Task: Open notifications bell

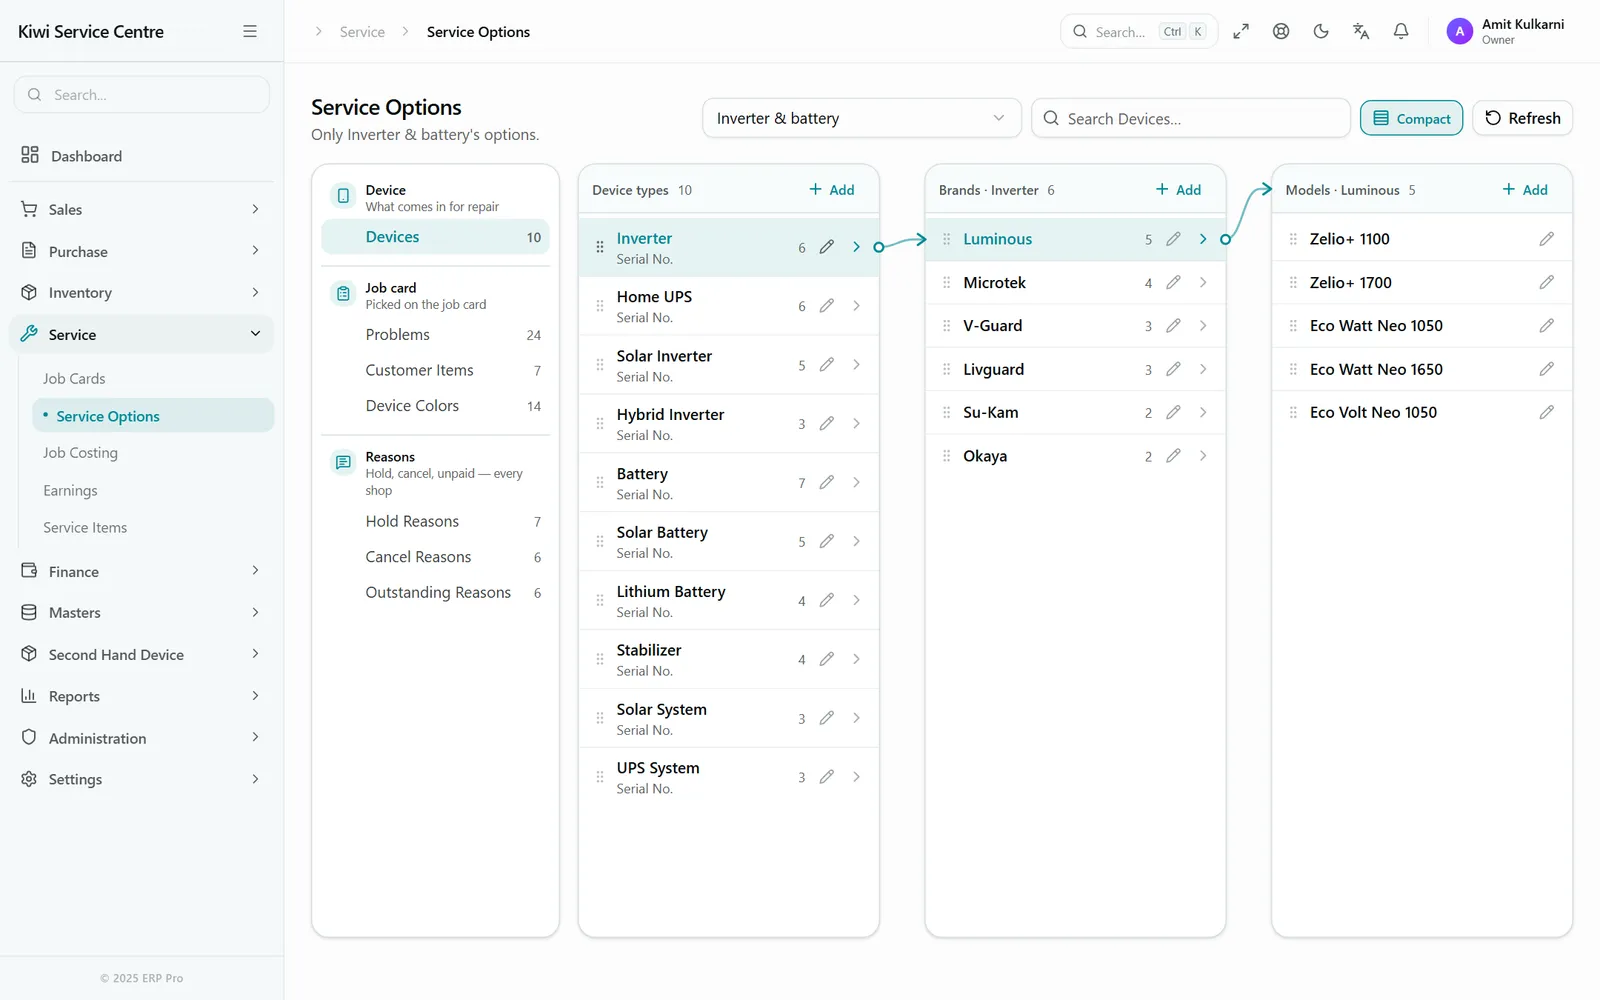Action: click(1401, 32)
